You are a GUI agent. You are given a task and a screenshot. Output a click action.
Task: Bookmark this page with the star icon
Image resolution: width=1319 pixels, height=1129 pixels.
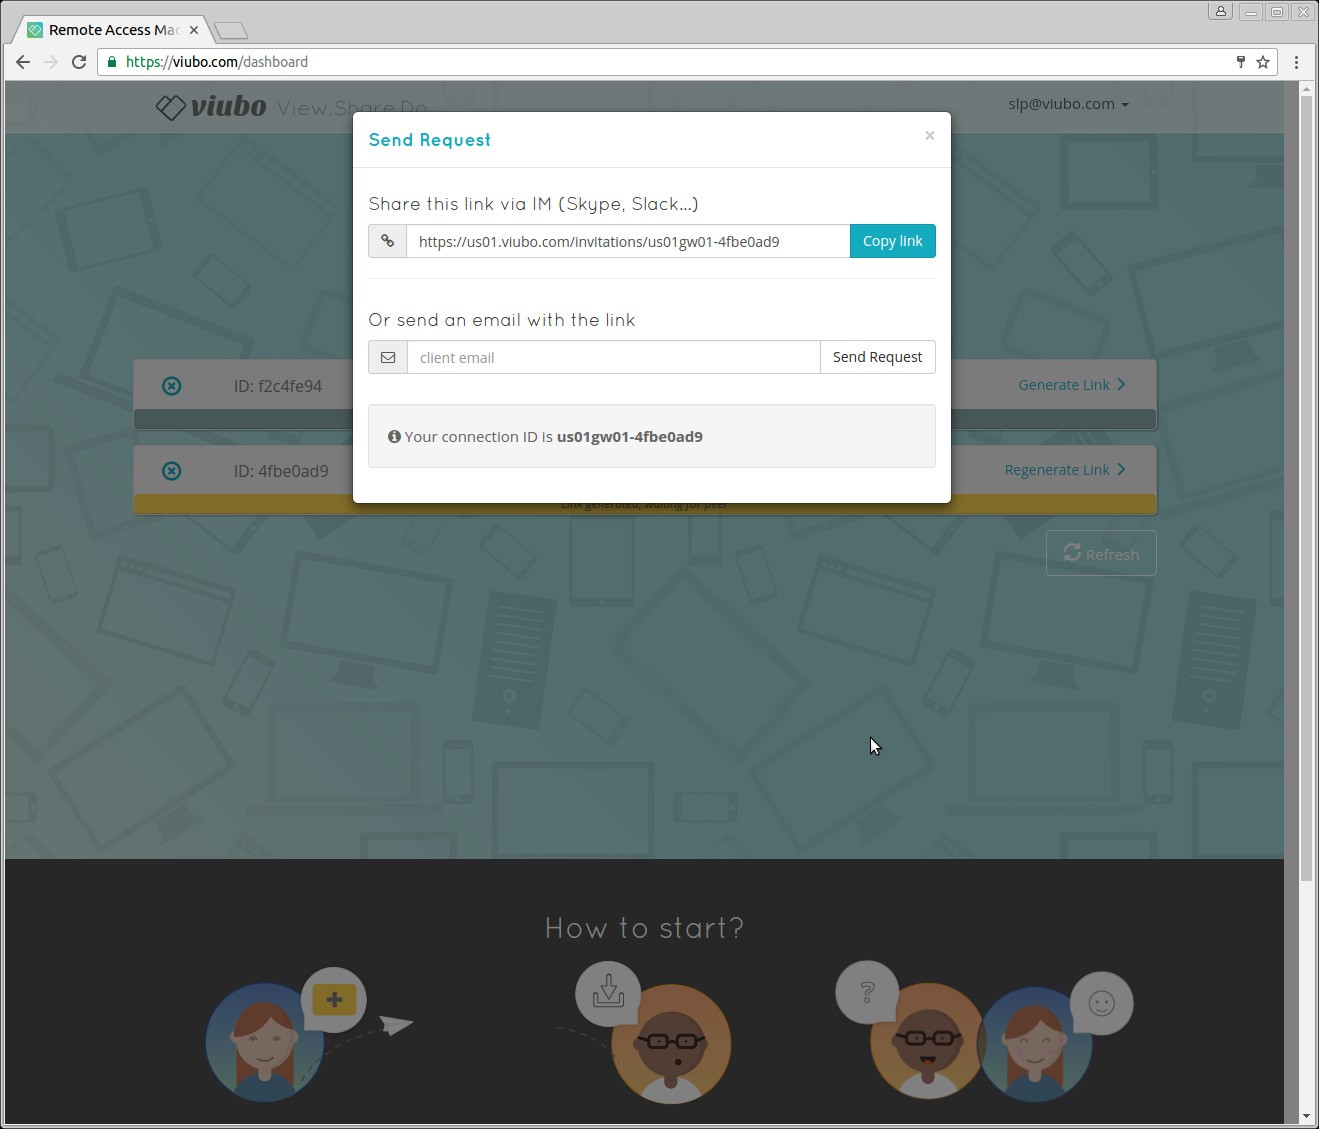(1263, 62)
